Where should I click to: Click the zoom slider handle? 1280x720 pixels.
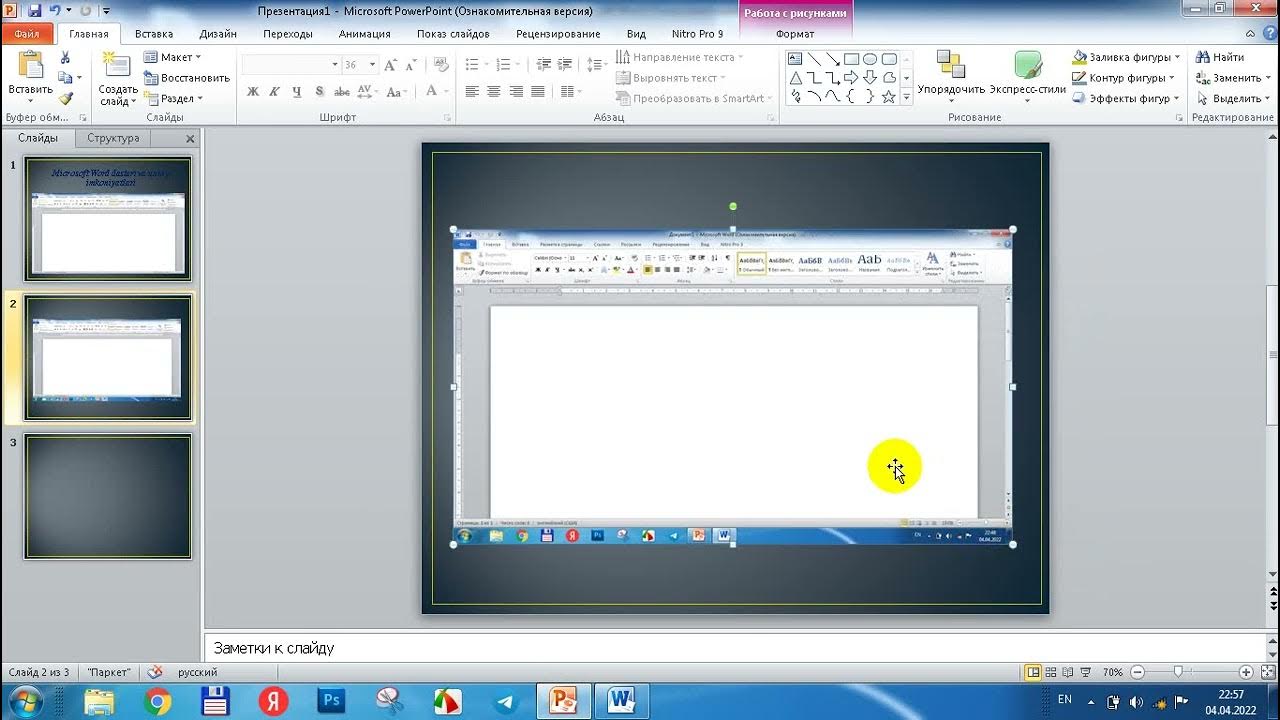tap(1179, 672)
